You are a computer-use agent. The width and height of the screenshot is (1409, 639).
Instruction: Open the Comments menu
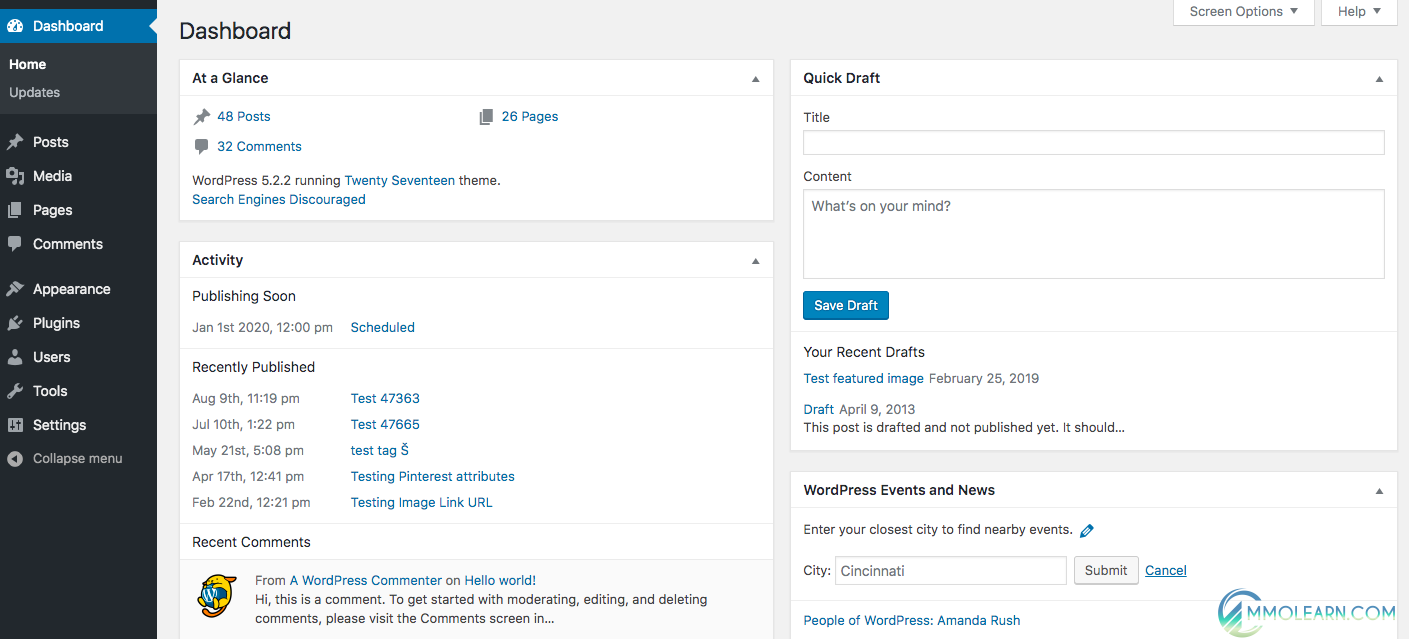[x=78, y=244]
